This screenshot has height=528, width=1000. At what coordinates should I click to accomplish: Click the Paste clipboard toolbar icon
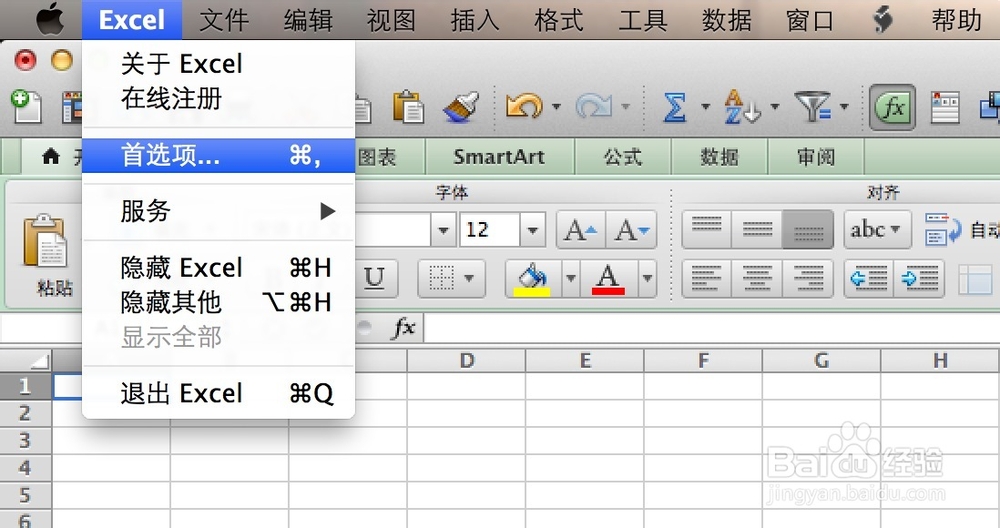(x=408, y=106)
